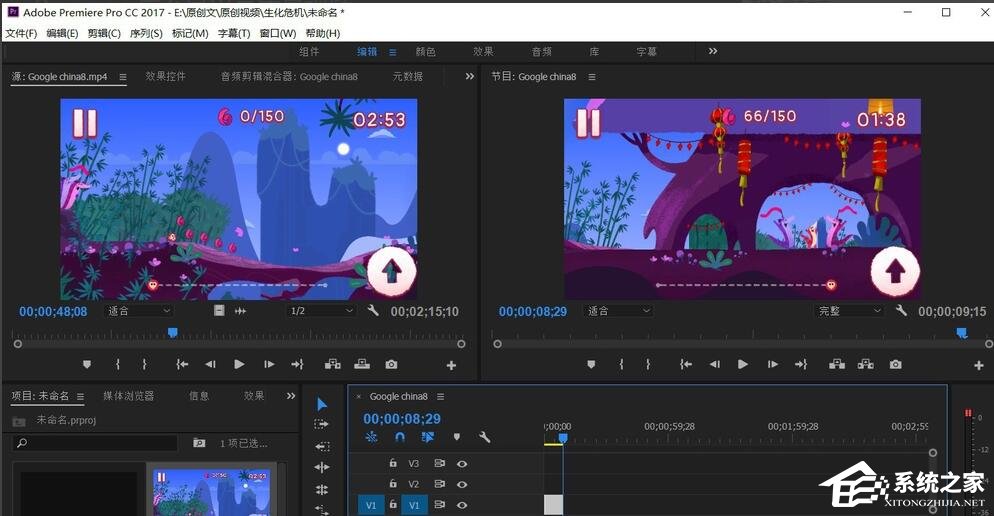Viewport: 994px width, 516px height.
Task: Select the Track Select Forward tool
Action: click(x=322, y=425)
